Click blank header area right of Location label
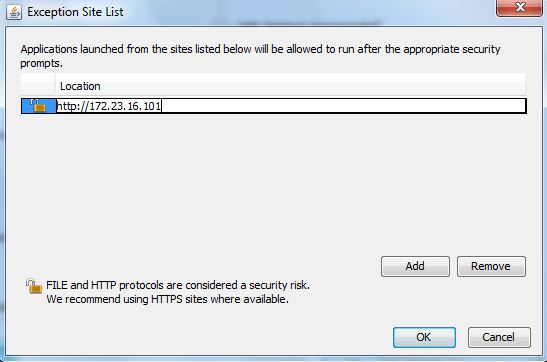The height and width of the screenshot is (362, 547). pos(313,86)
